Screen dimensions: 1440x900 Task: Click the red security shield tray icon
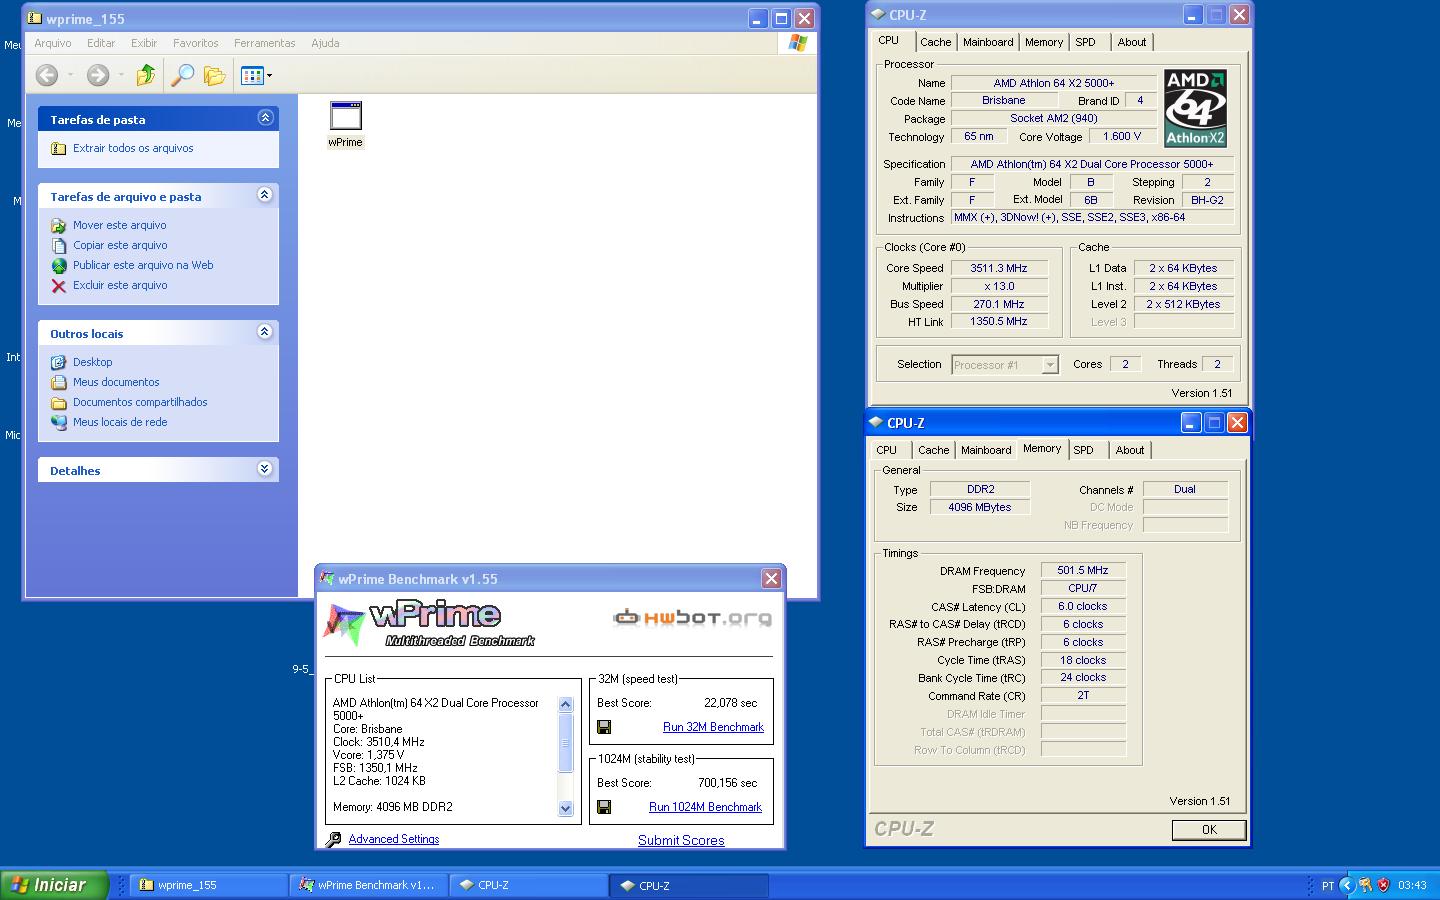tap(1384, 885)
